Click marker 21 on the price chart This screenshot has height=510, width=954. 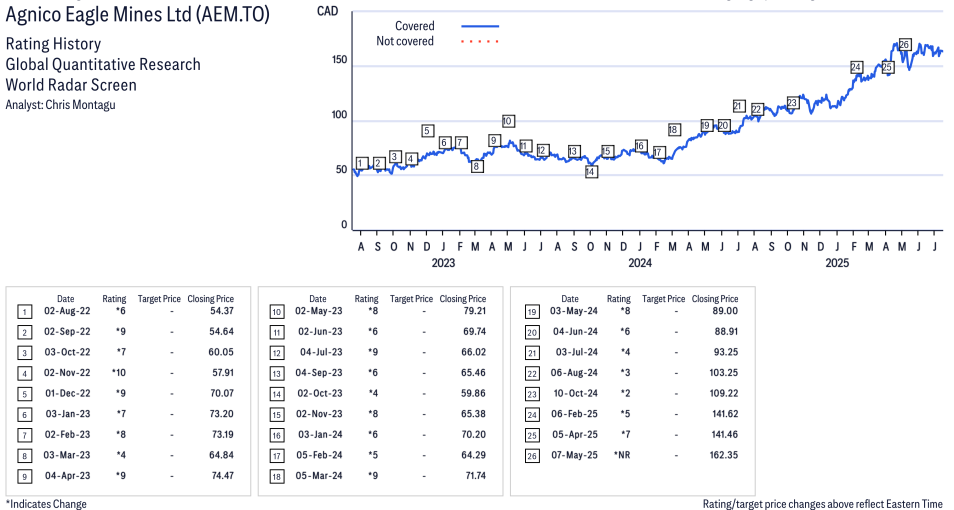(739, 106)
